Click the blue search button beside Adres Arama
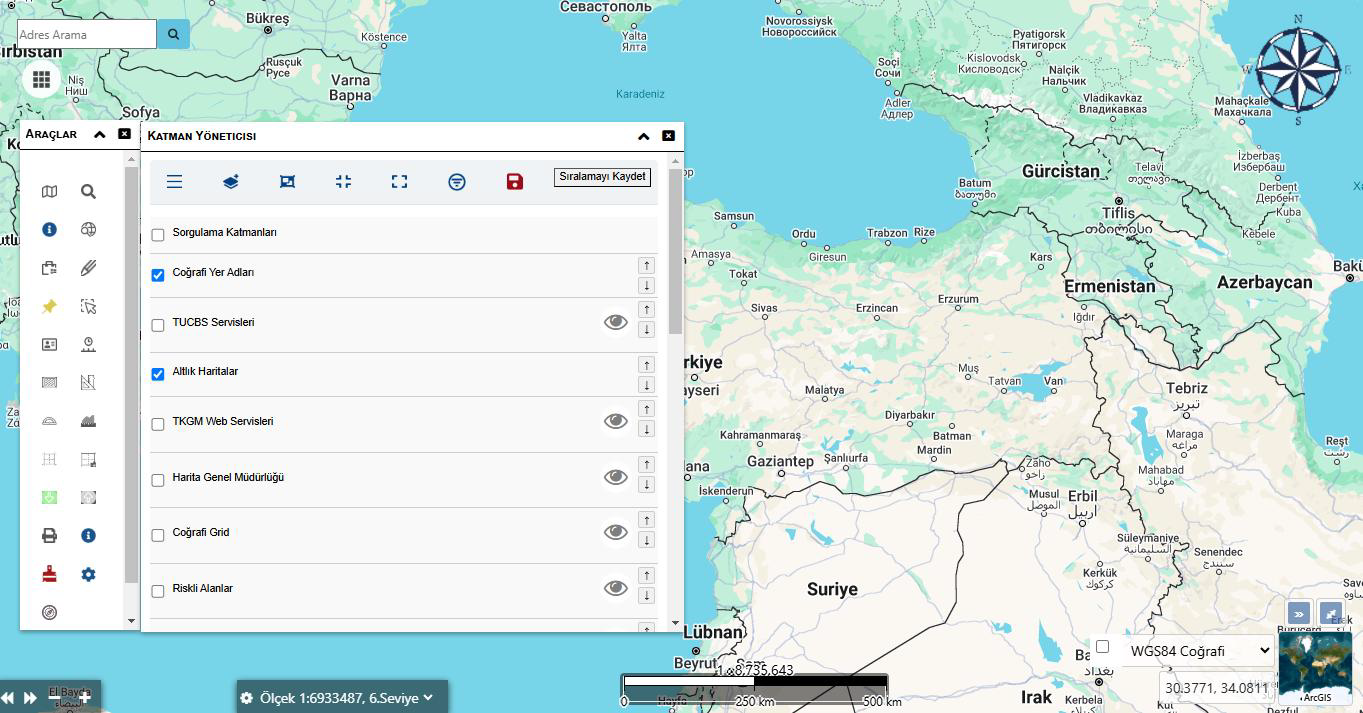This screenshot has width=1363, height=713. (173, 34)
